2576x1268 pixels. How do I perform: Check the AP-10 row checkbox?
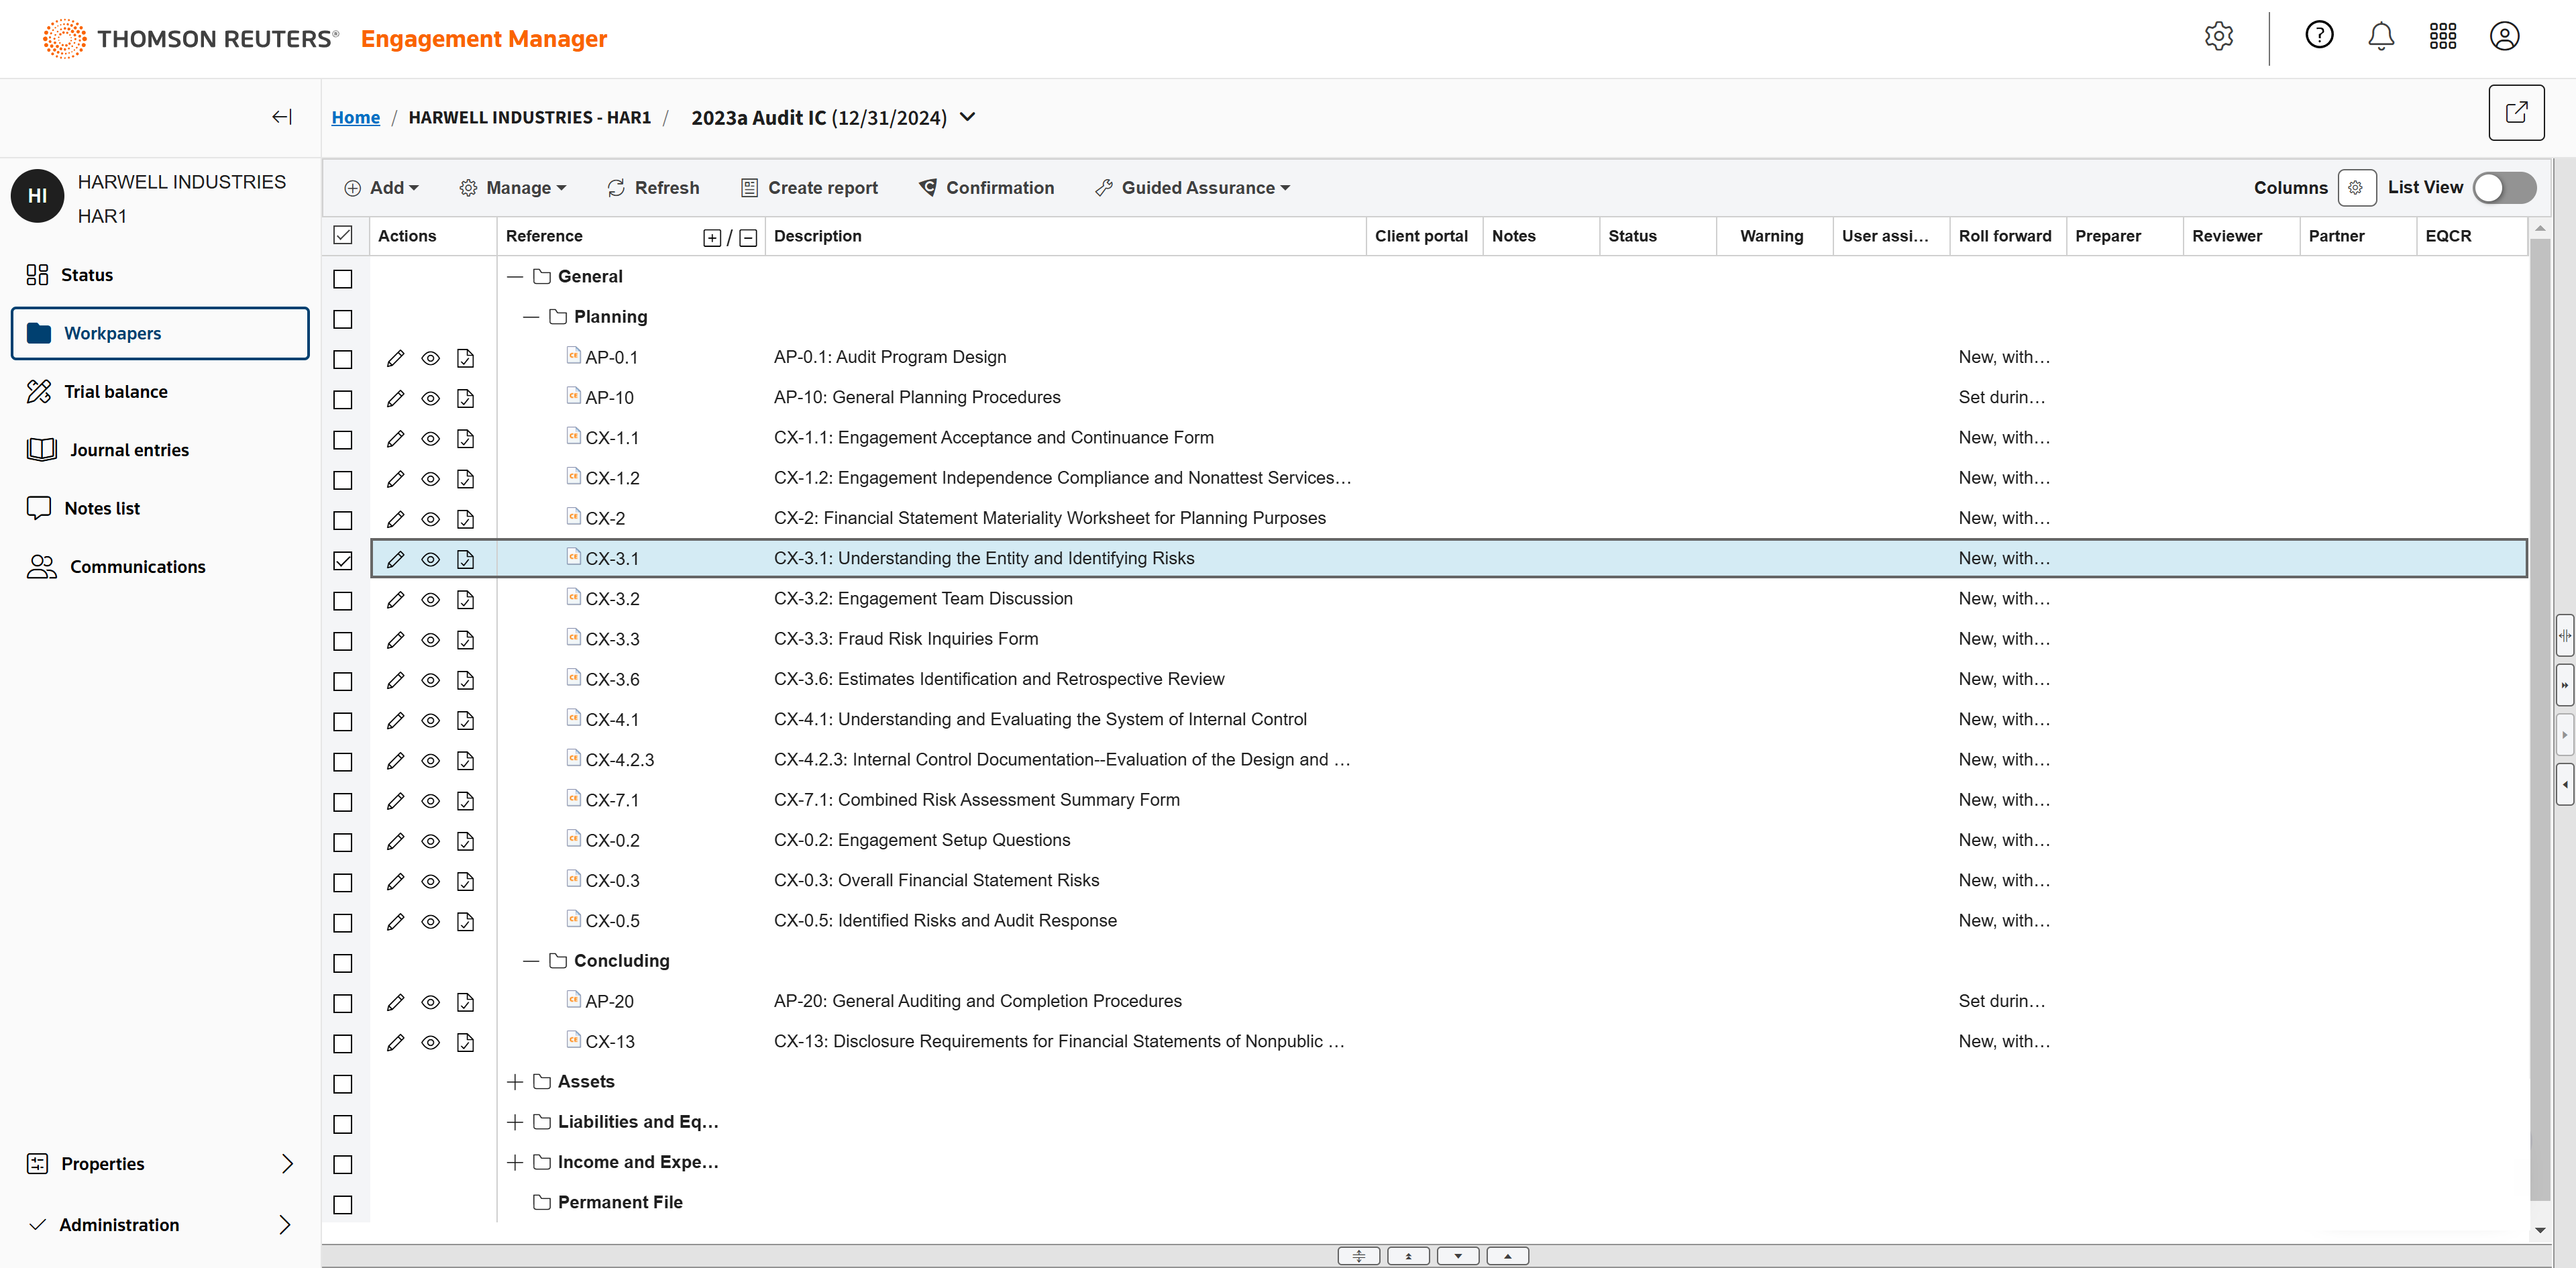(x=343, y=399)
